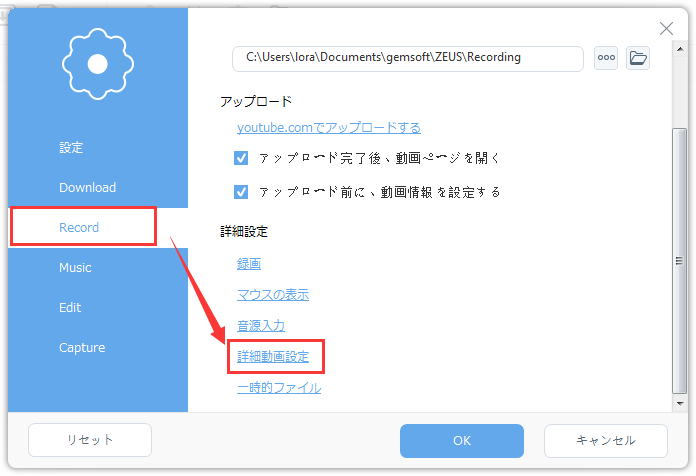Open the Music settings tab
The image size is (696, 476).
[75, 267]
